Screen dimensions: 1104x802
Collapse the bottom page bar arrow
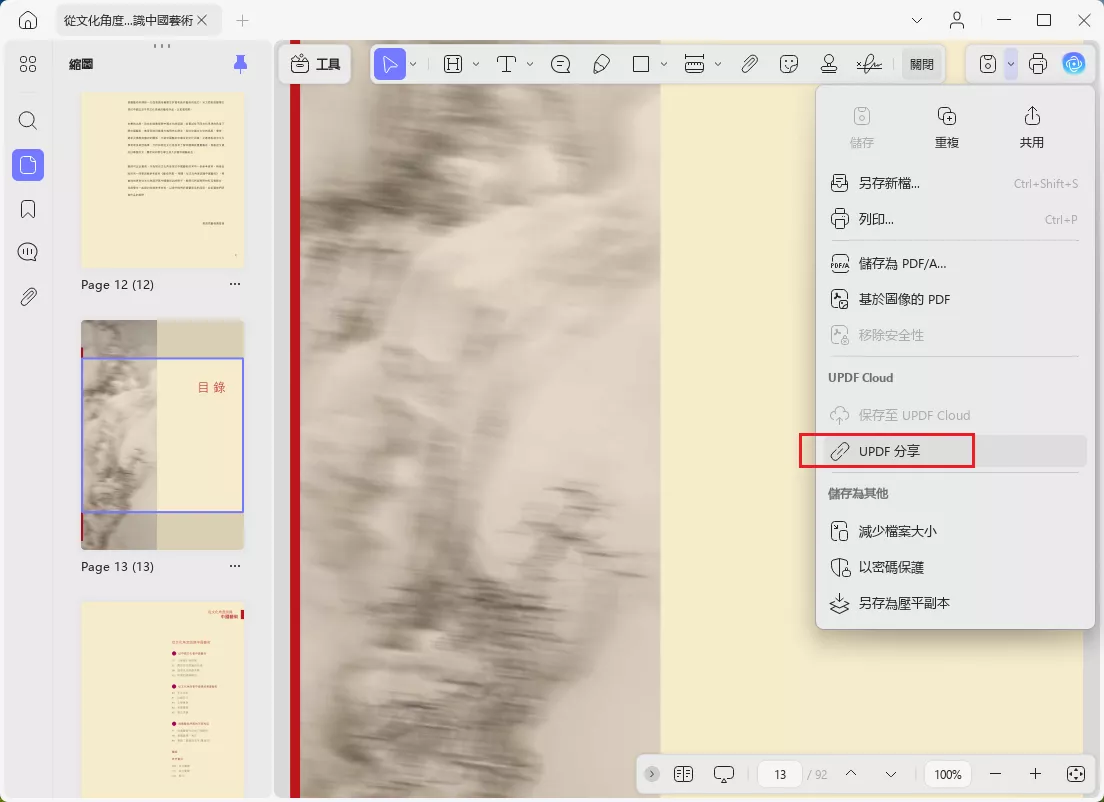coord(652,775)
